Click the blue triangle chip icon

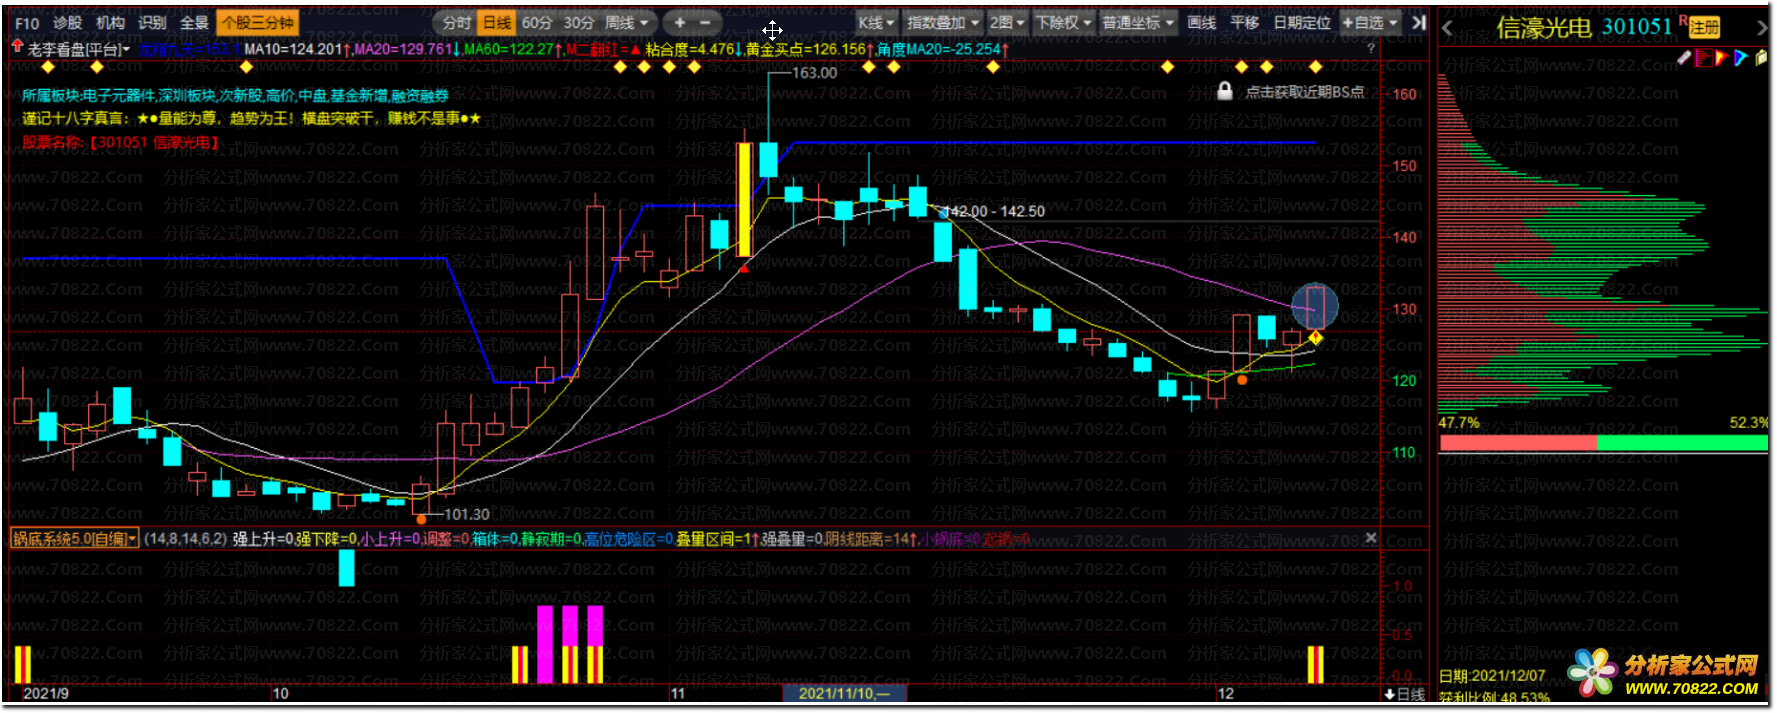click(x=1741, y=58)
